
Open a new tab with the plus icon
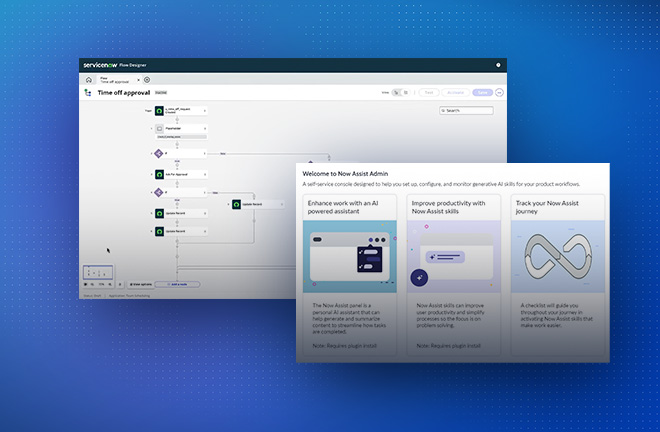pyautogui.click(x=147, y=80)
